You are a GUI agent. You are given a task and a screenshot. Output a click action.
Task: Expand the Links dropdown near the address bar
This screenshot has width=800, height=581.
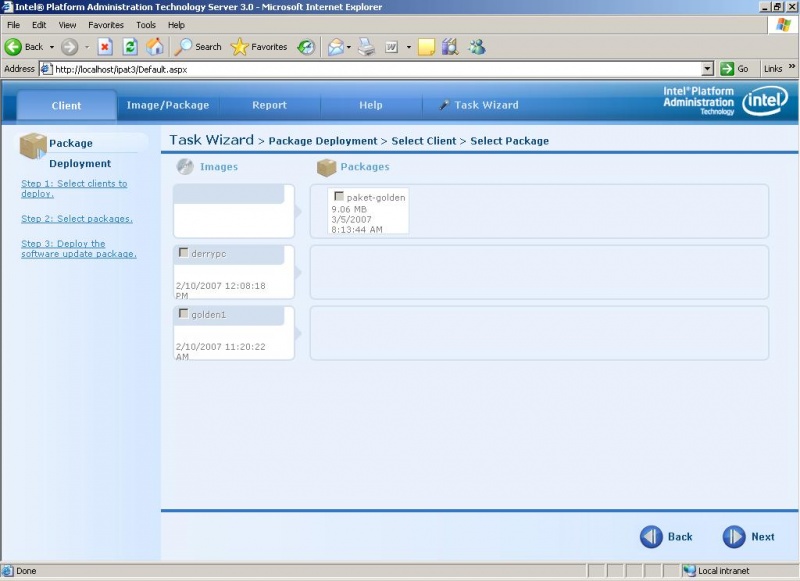click(790, 69)
